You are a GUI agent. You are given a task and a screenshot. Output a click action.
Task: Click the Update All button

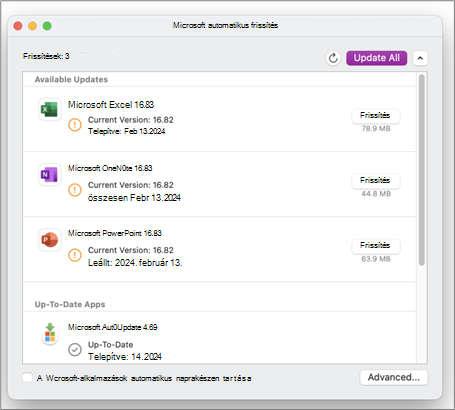pyautogui.click(x=376, y=58)
